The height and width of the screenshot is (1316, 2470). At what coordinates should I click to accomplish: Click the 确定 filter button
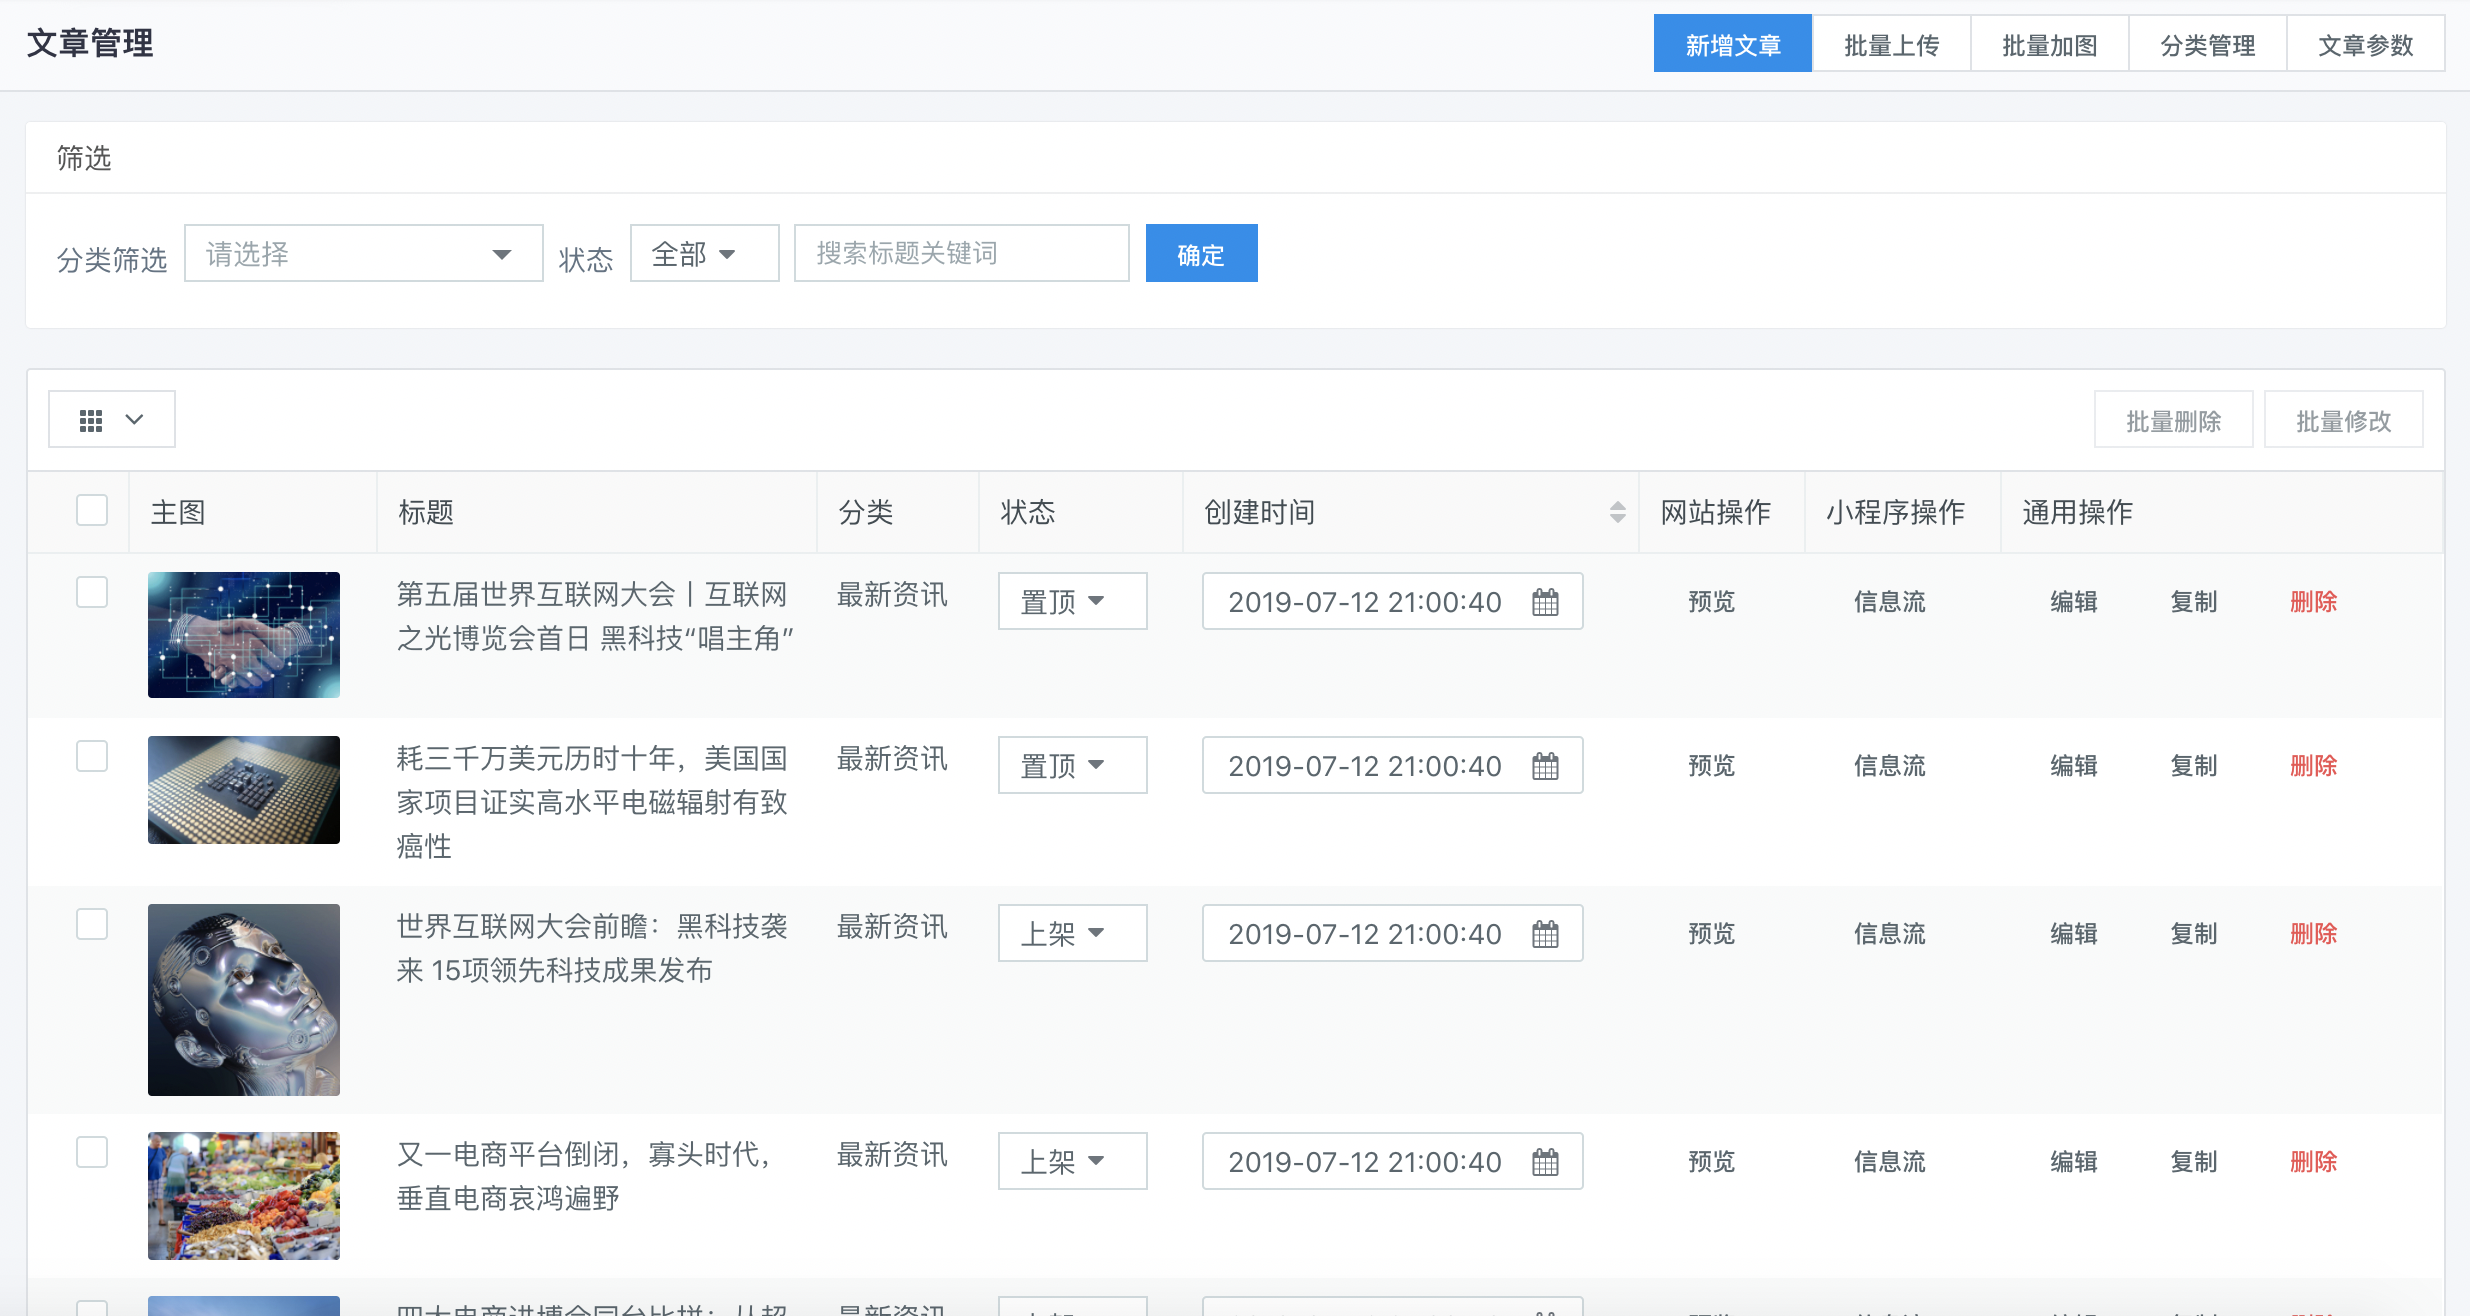(1201, 253)
